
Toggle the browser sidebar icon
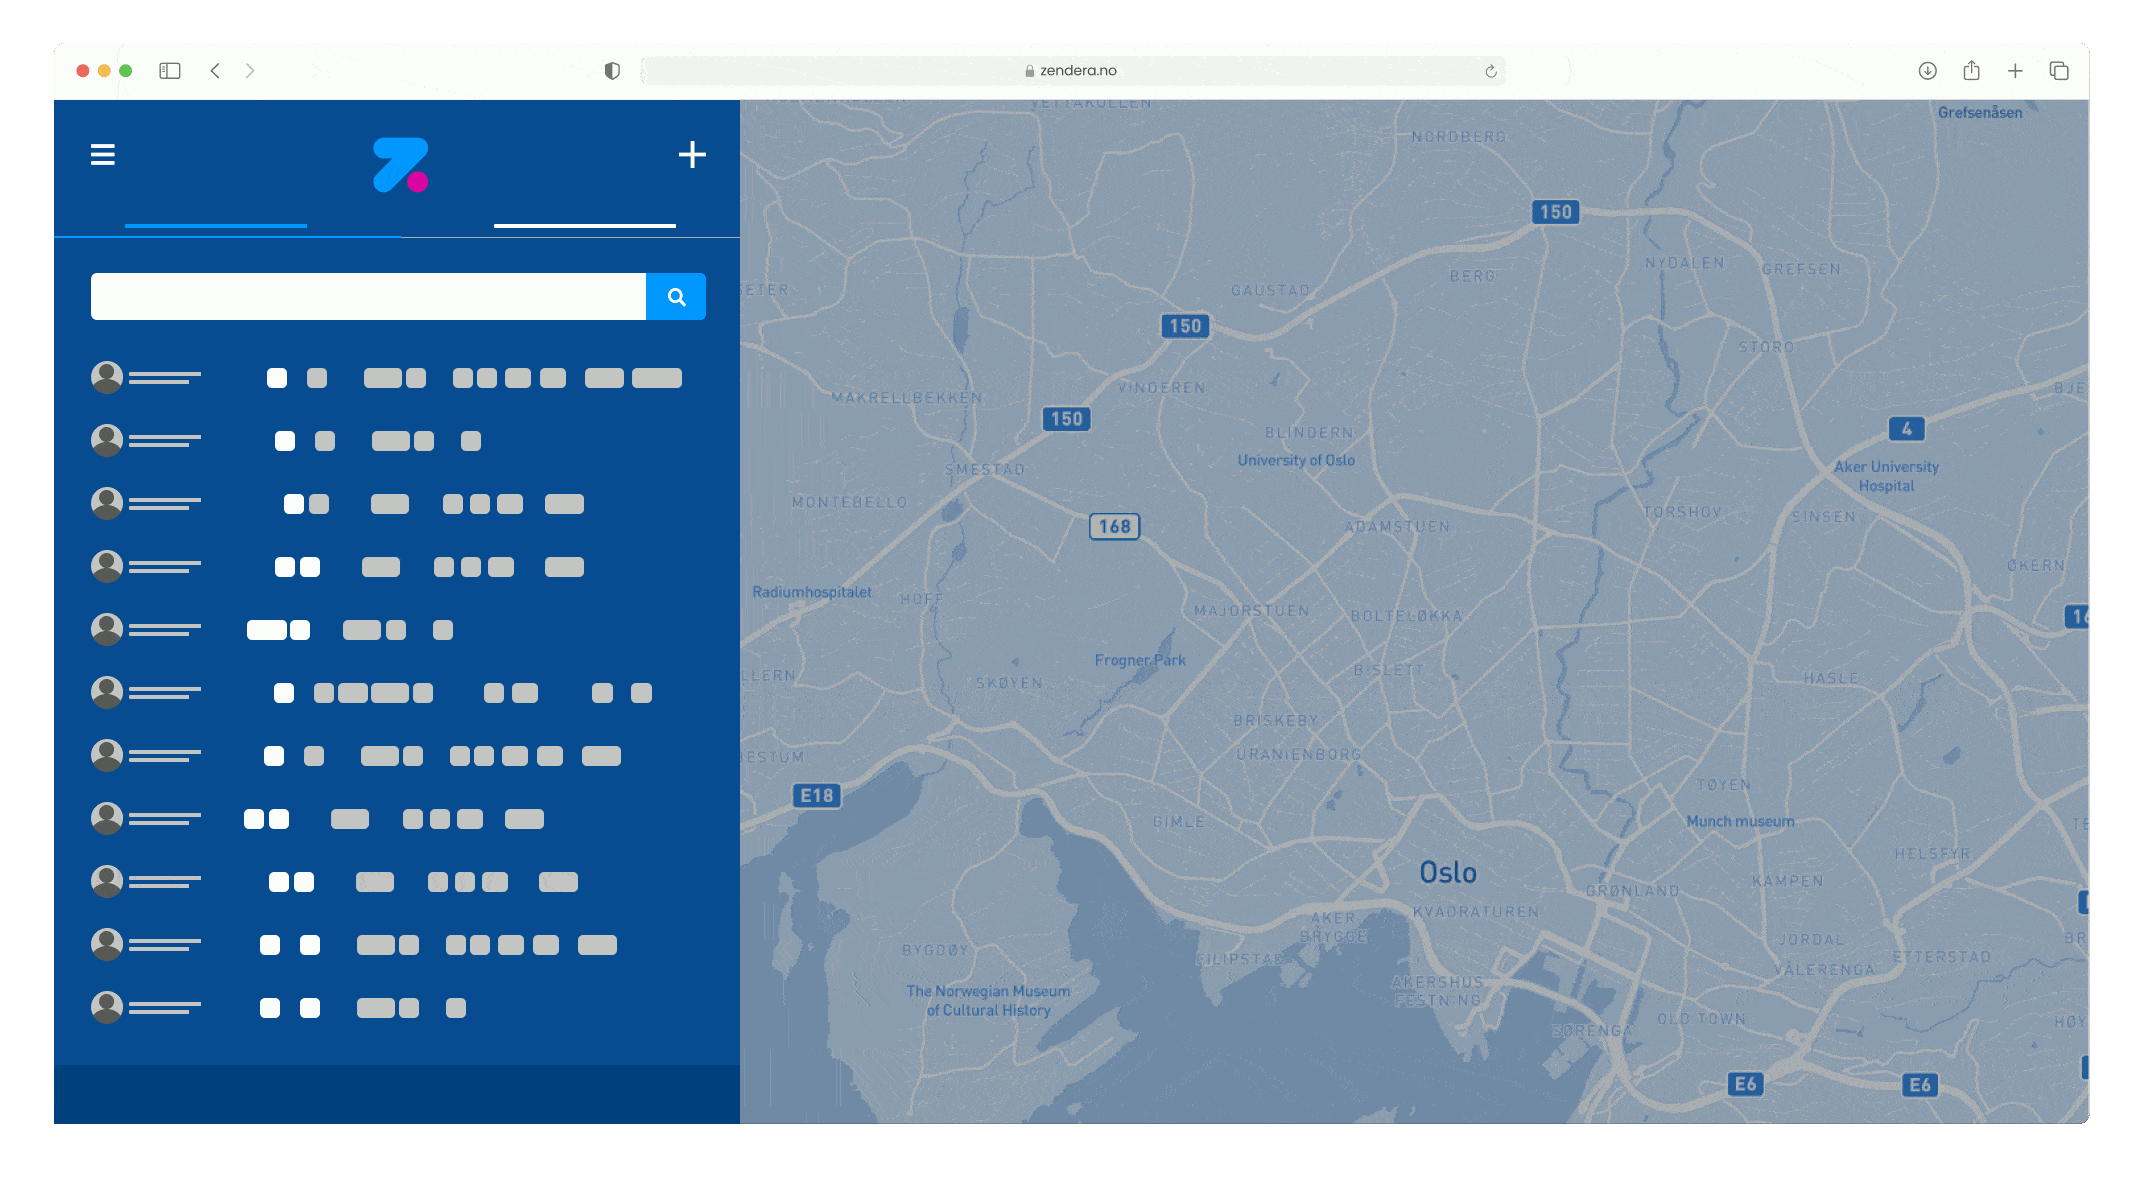click(x=170, y=71)
